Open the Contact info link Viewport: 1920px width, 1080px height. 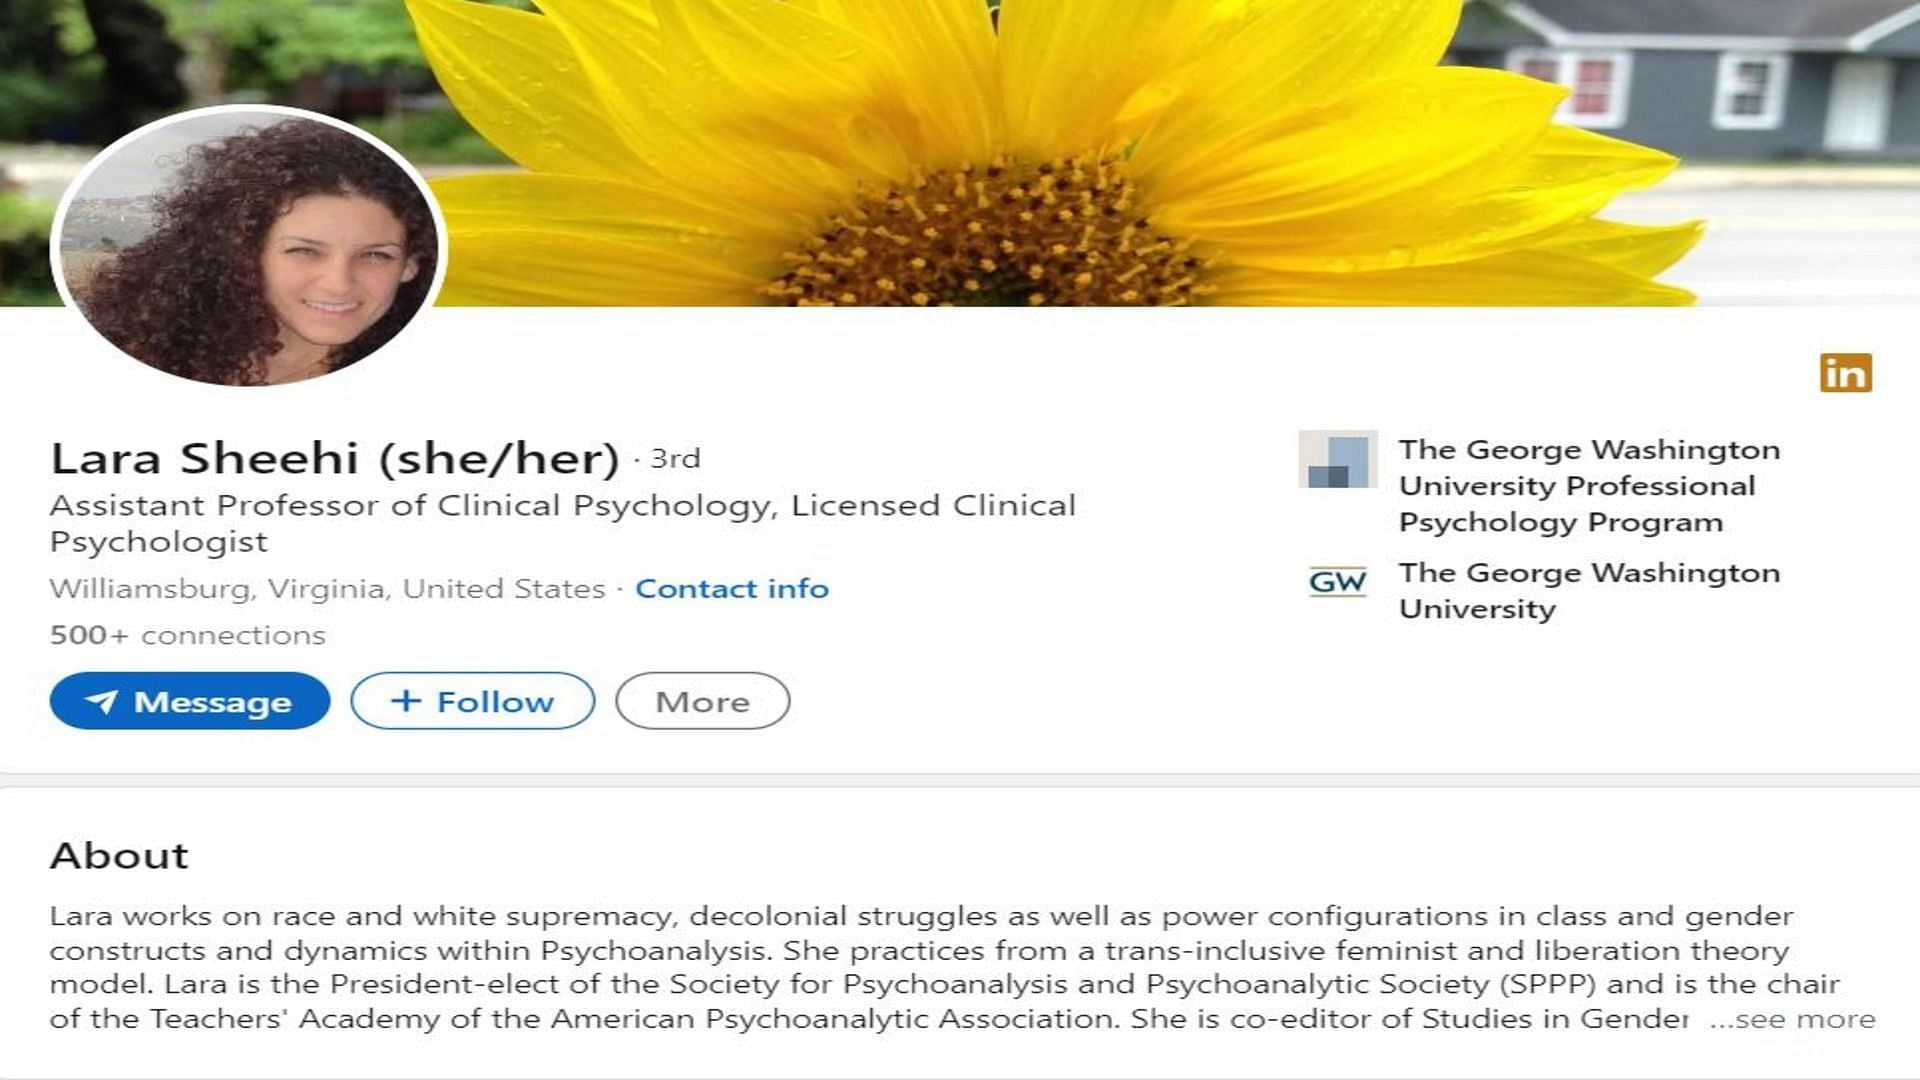click(x=732, y=589)
